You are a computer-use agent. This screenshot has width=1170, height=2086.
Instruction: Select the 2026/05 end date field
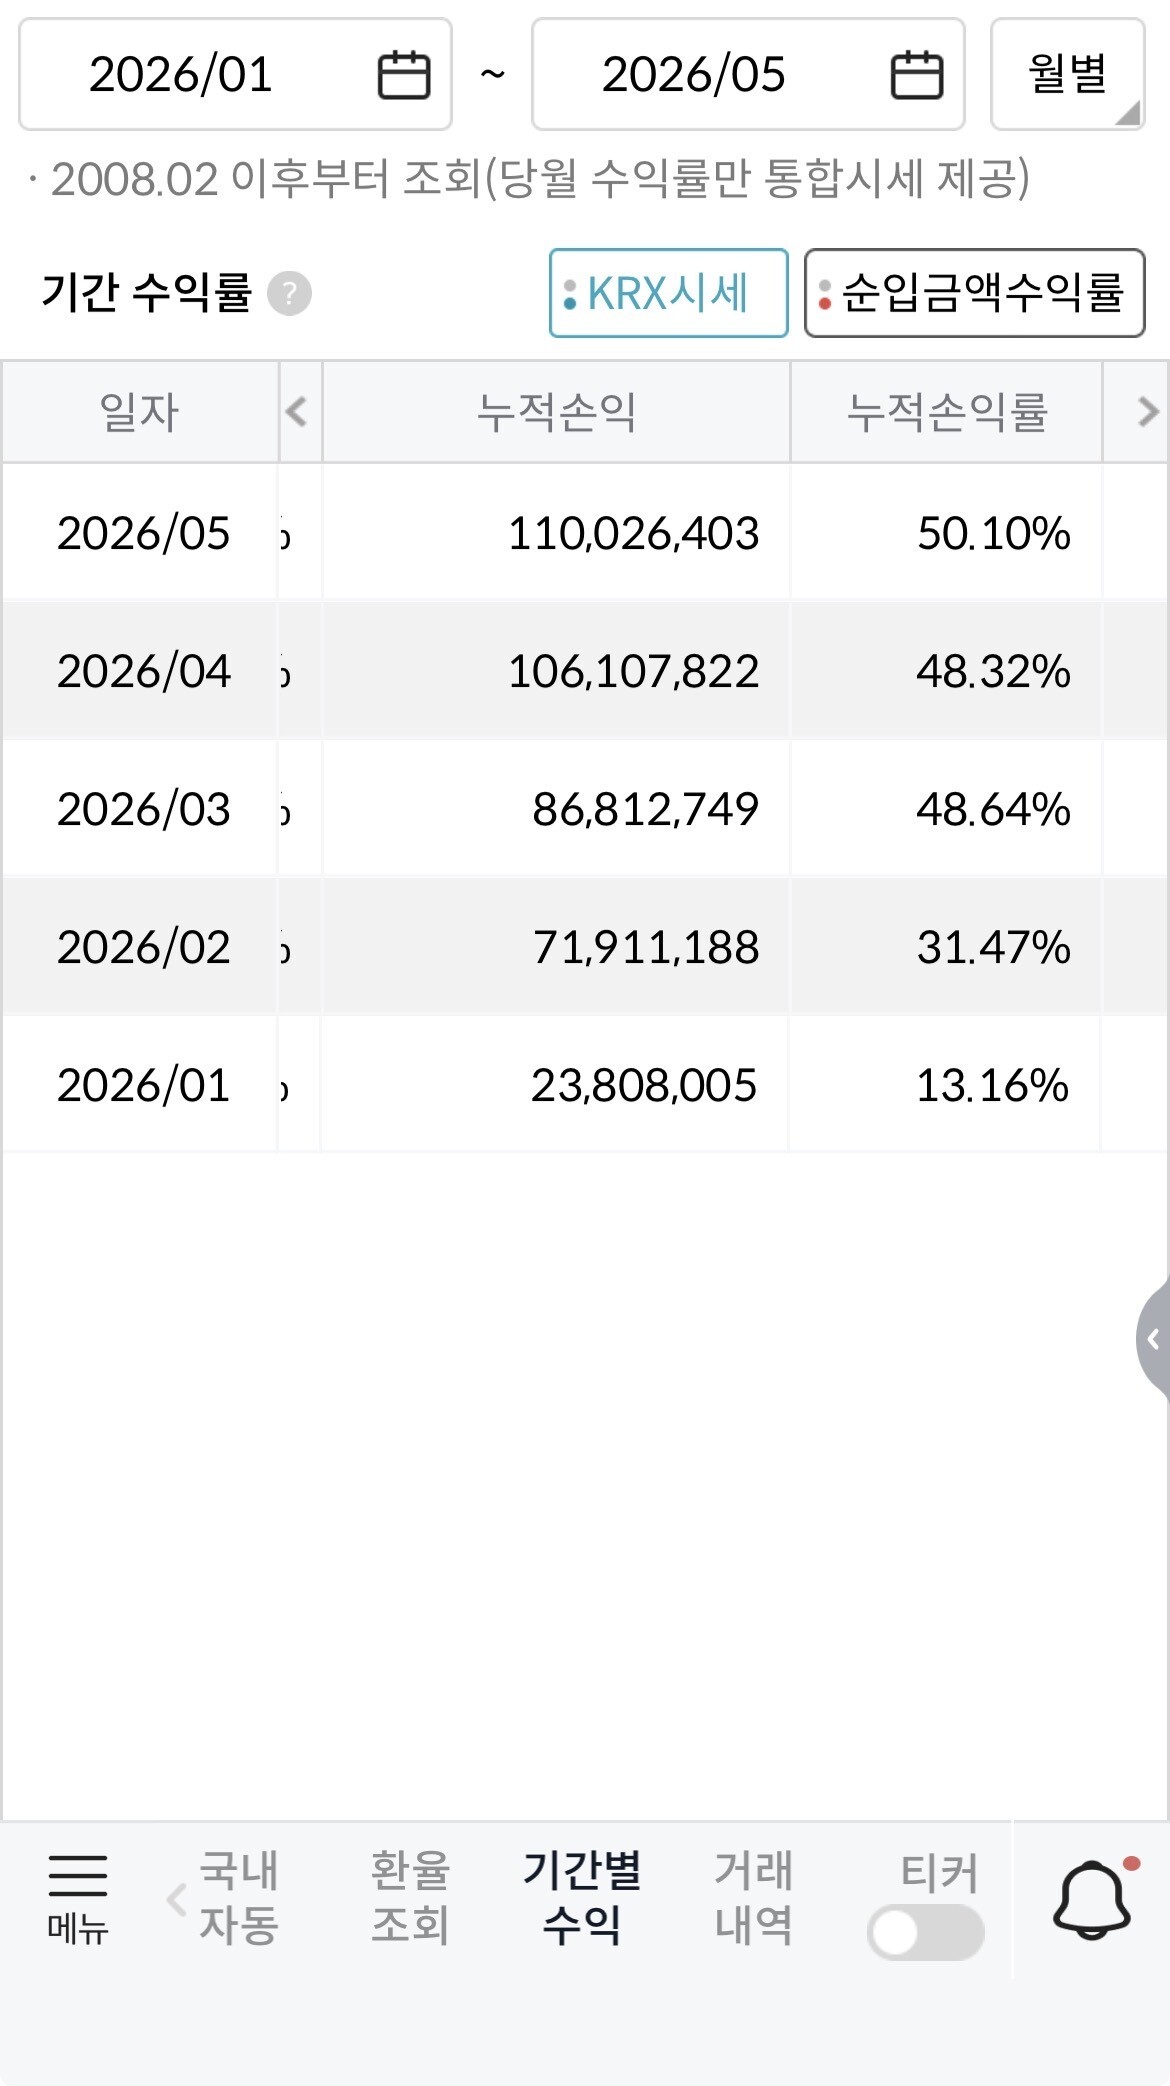[748, 74]
